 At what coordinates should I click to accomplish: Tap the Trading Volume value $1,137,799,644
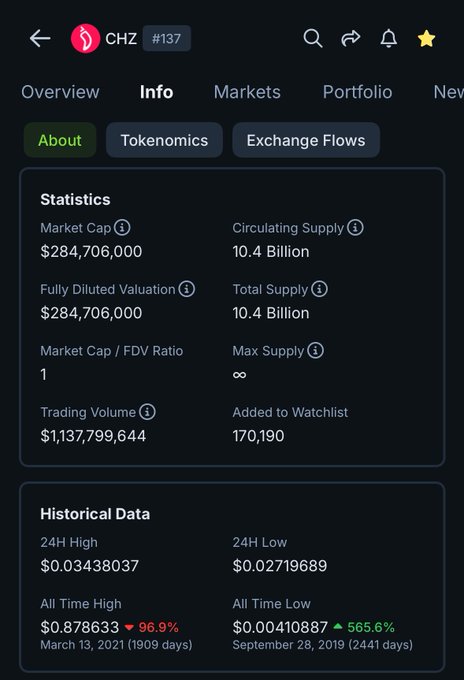click(x=93, y=436)
